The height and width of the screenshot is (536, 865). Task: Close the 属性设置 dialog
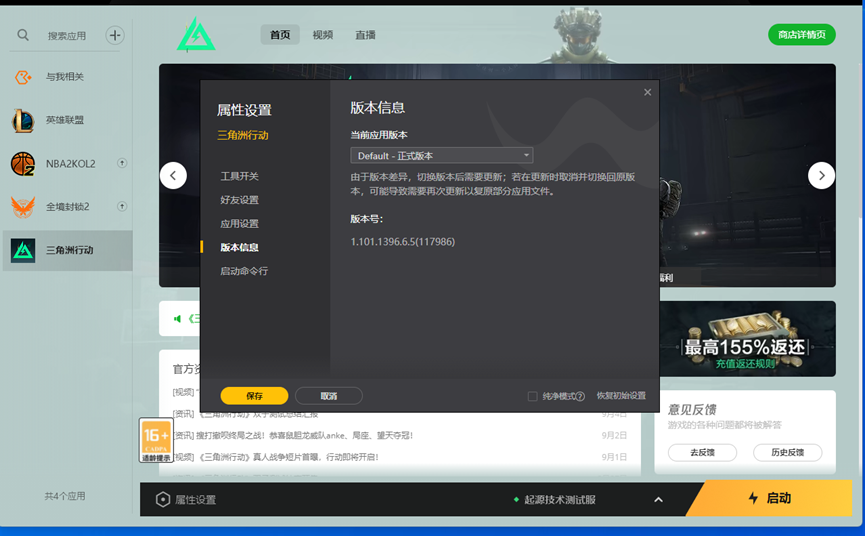point(648,92)
